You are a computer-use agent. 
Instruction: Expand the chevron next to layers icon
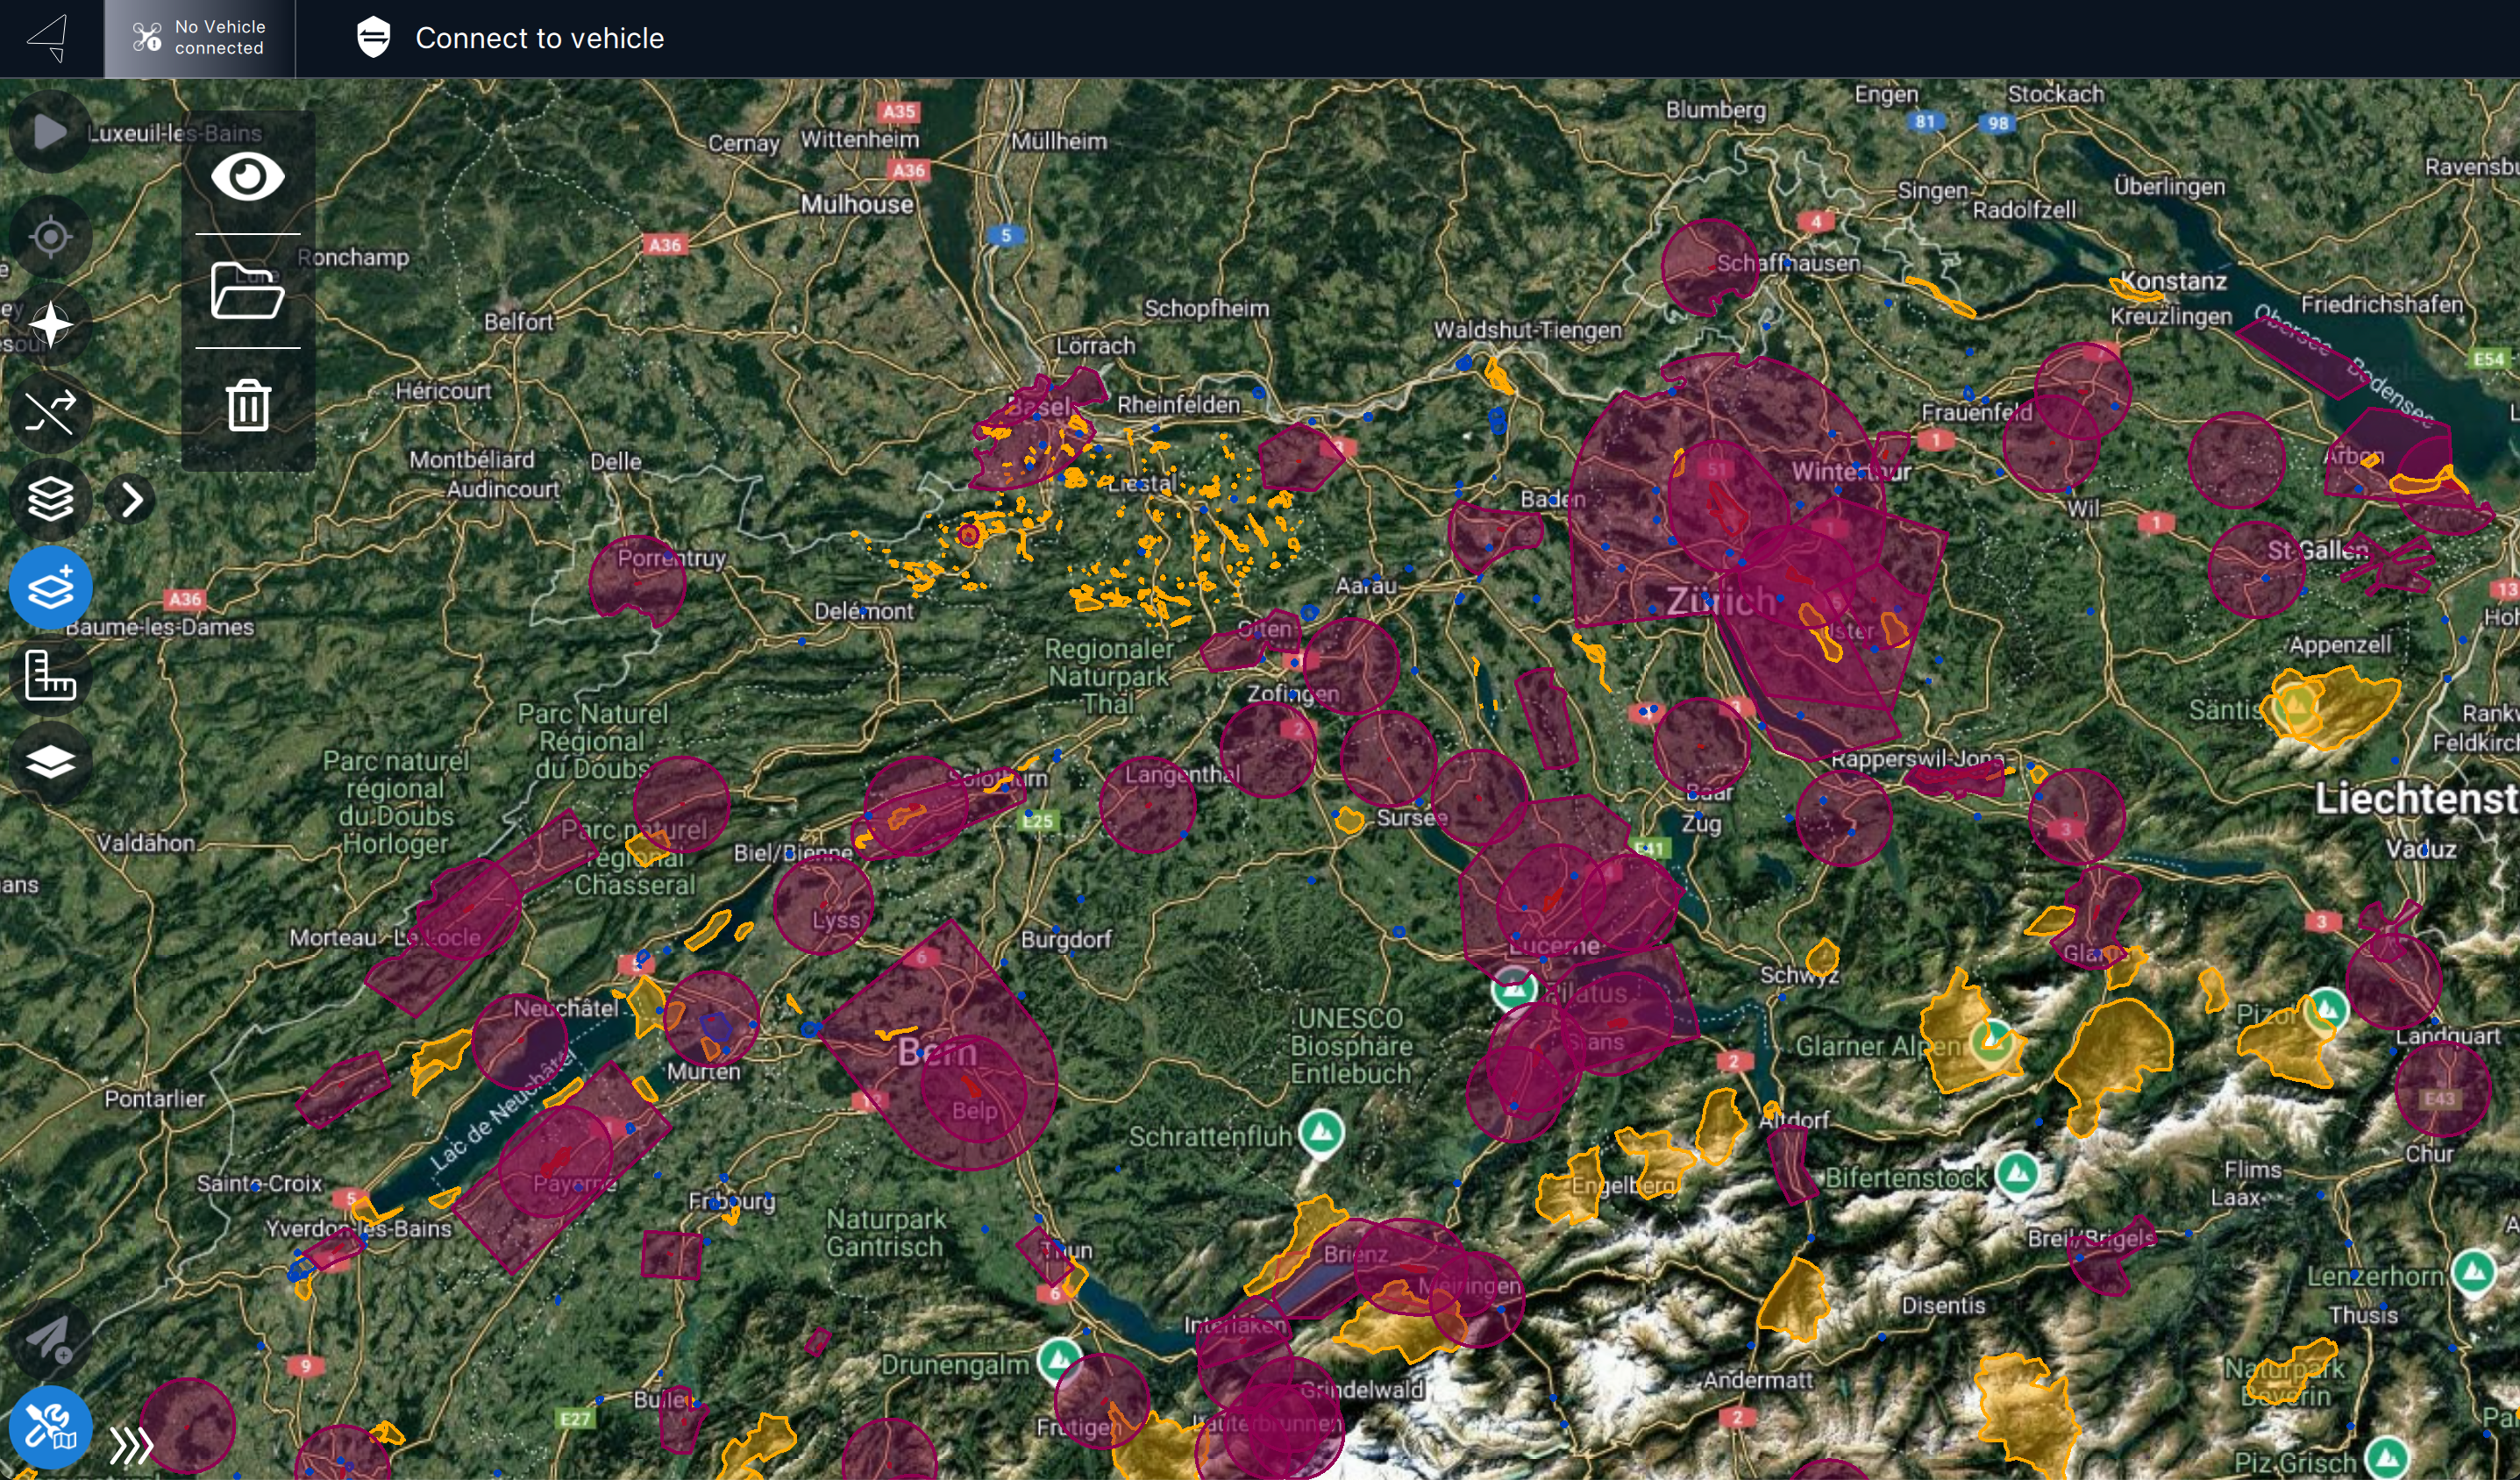coord(132,499)
